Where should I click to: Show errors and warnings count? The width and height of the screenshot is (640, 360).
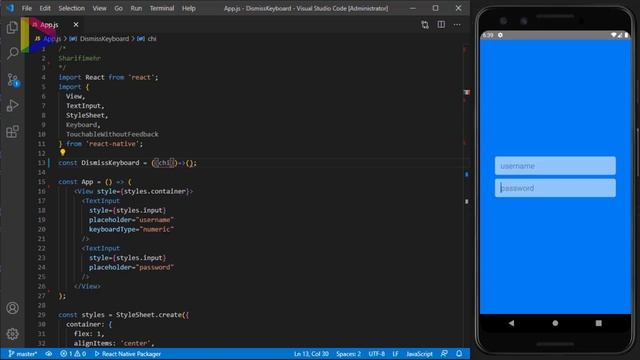(73, 353)
